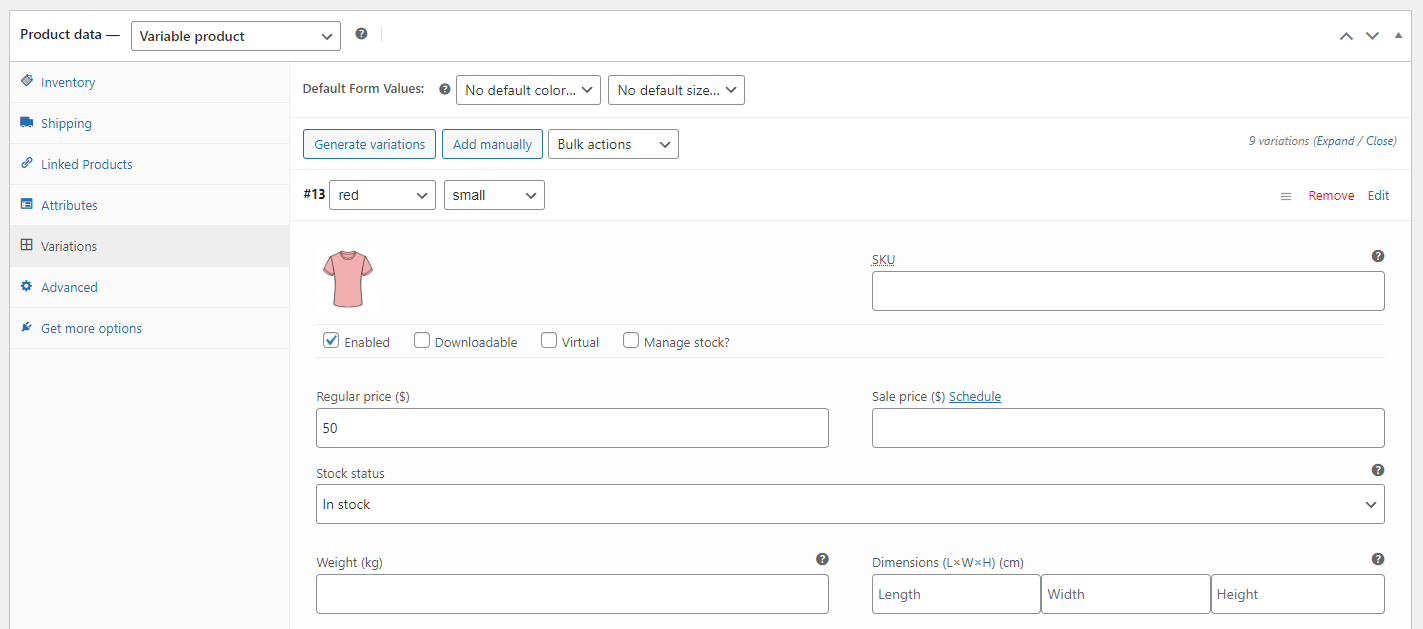Open the Linked Products tab

tap(149, 164)
